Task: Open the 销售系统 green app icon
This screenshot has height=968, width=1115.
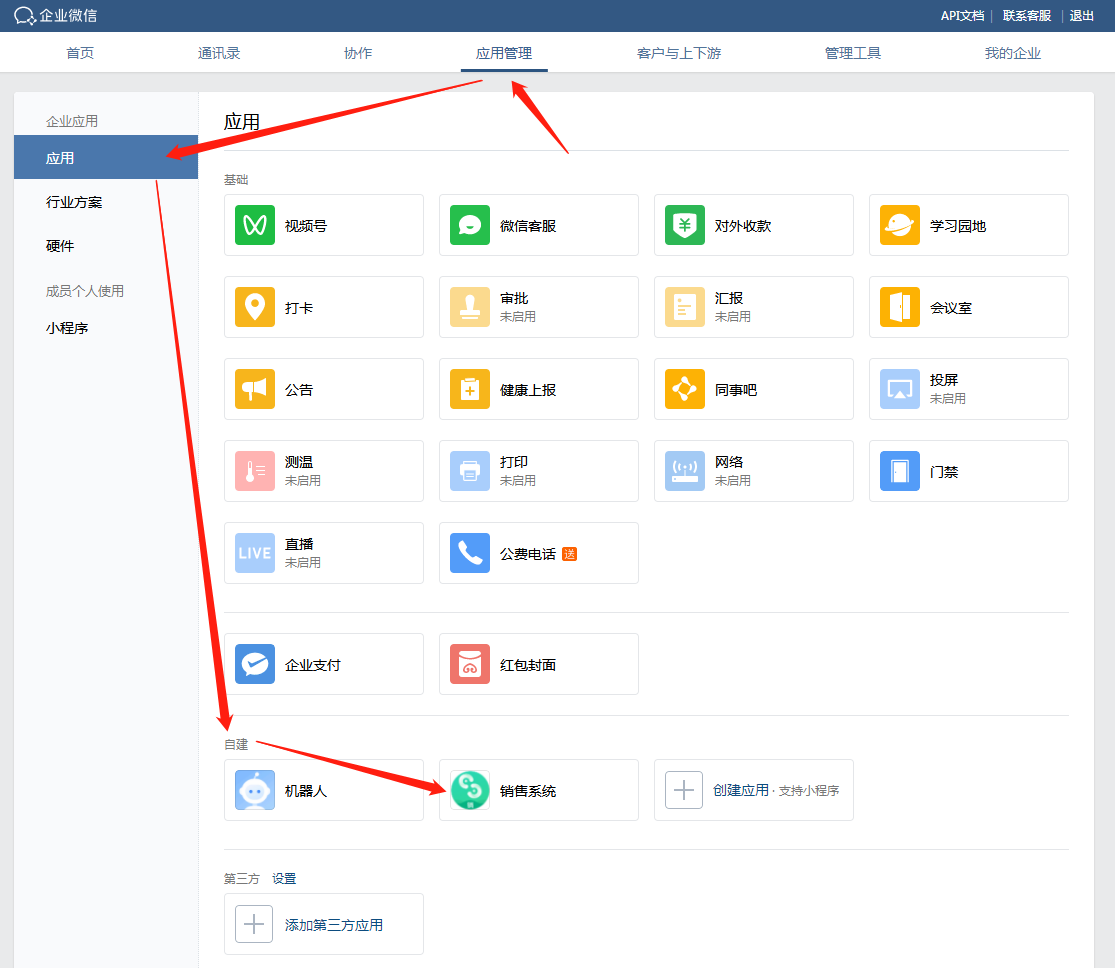Action: pyautogui.click(x=469, y=789)
